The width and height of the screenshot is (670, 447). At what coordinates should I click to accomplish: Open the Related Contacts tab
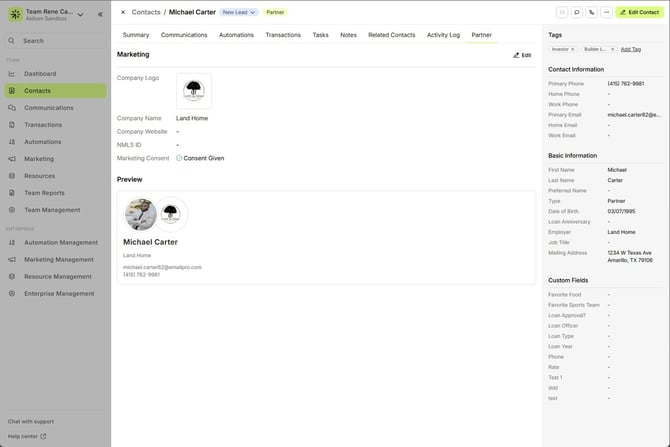pyautogui.click(x=391, y=35)
